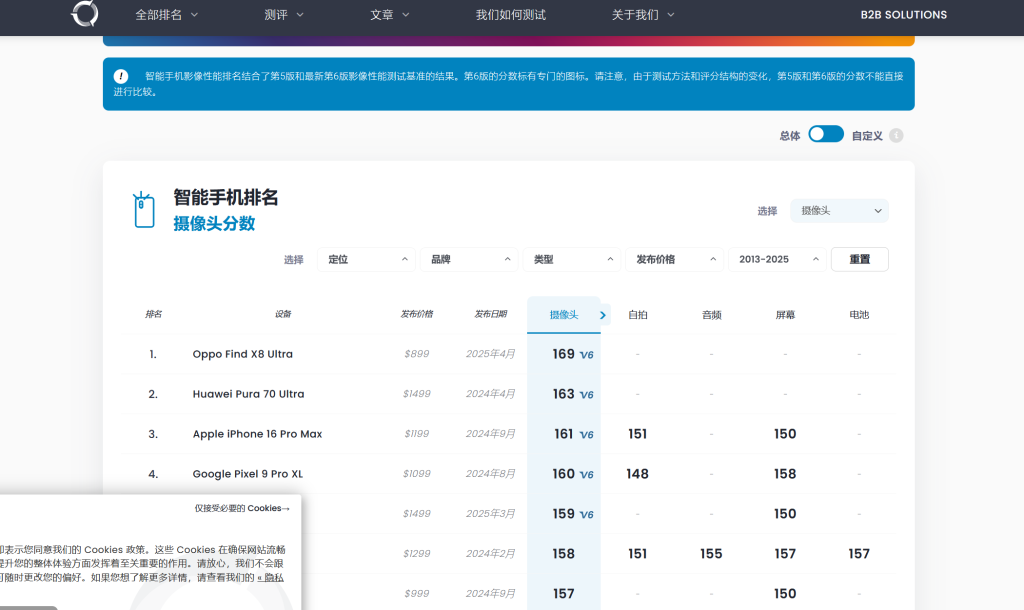
Task: Click Pixel 9 Pro XL selfie score 148
Action: click(x=637, y=474)
